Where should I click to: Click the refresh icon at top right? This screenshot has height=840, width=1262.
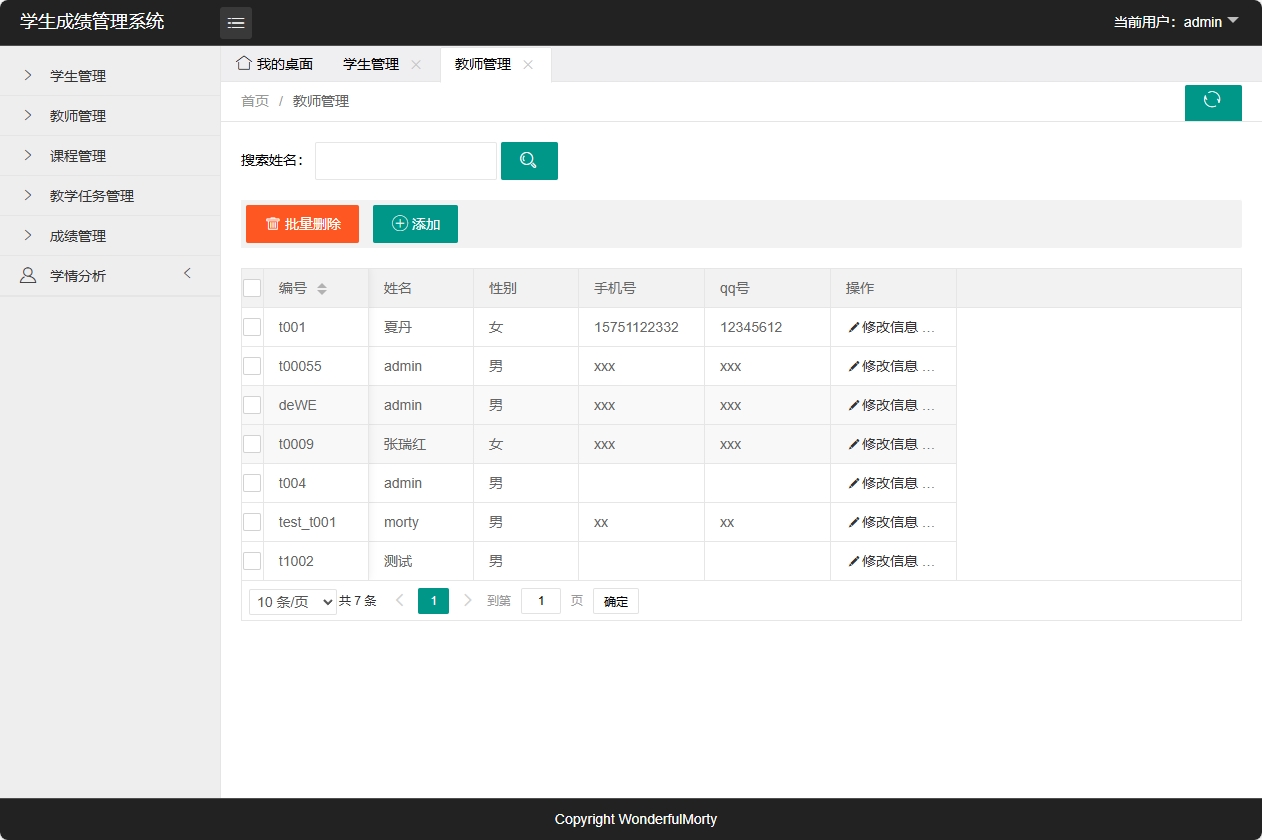point(1212,102)
